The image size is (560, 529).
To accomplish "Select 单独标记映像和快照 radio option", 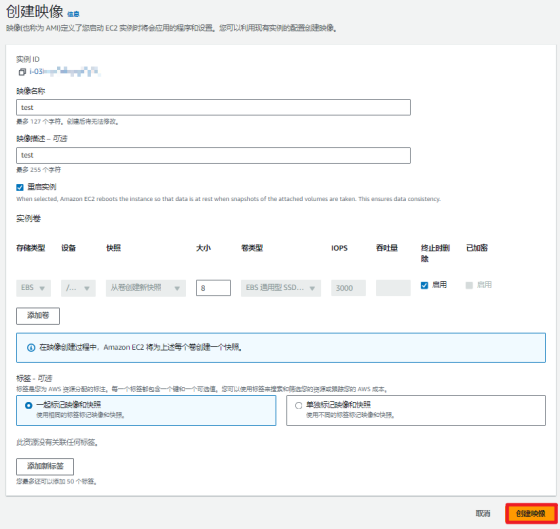I will tap(299, 405).
